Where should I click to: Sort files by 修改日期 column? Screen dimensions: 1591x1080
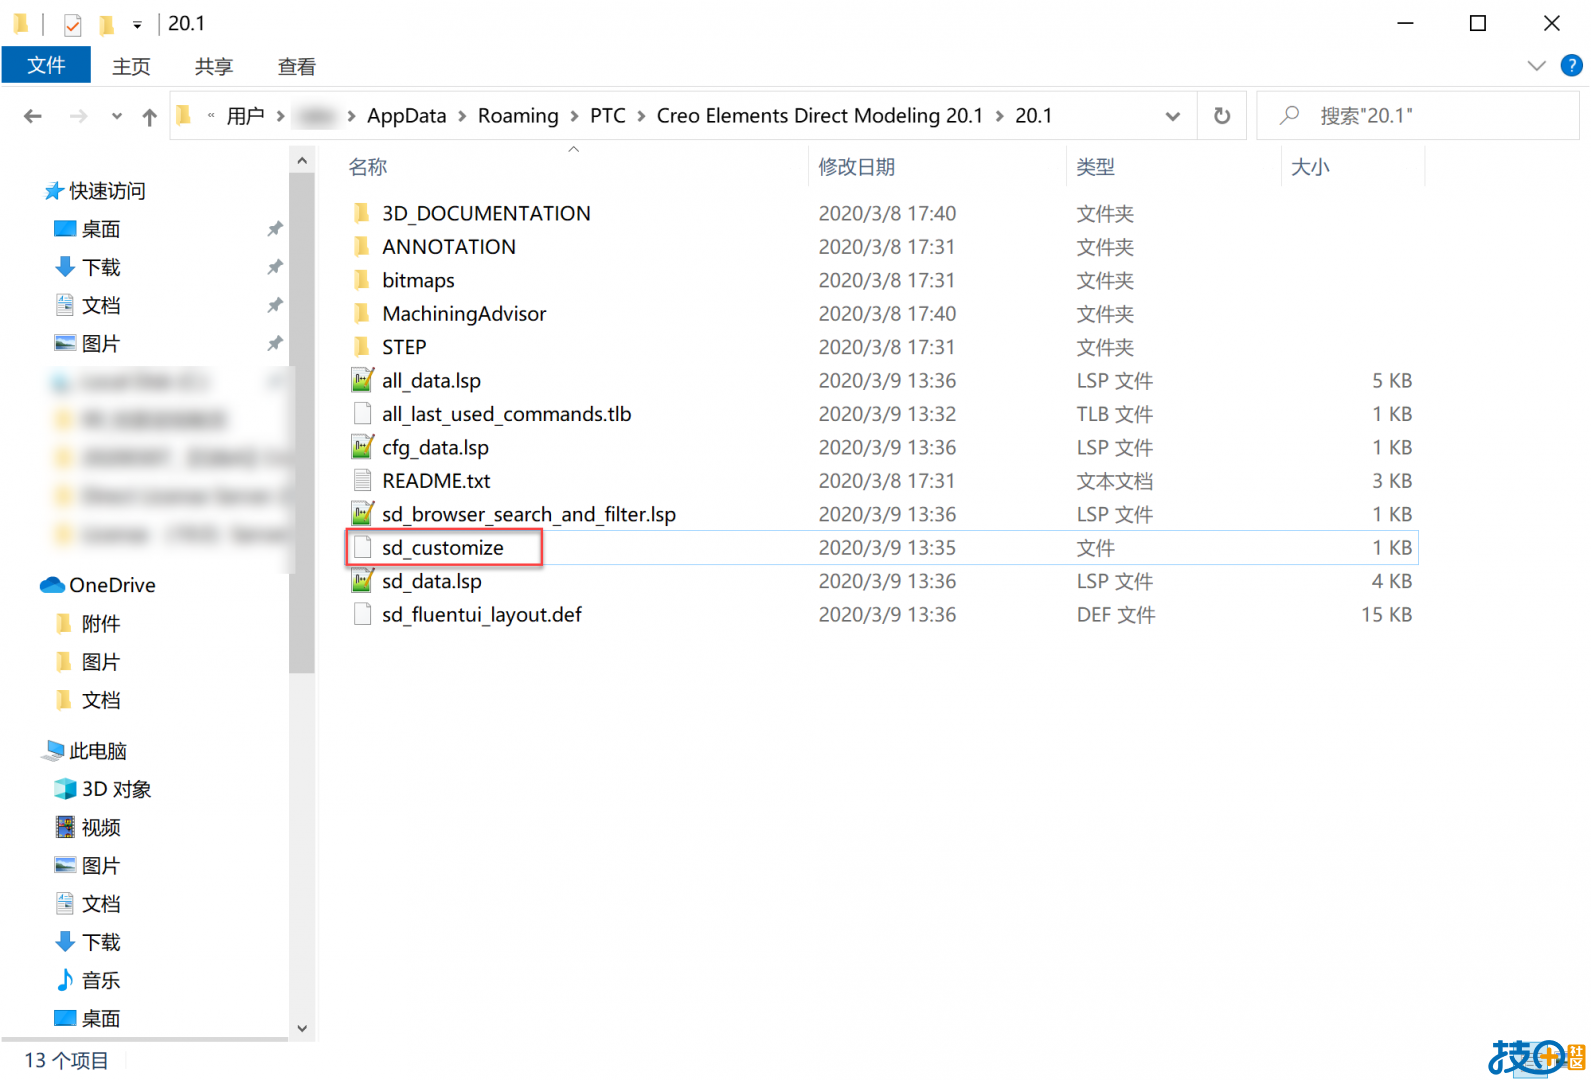[857, 167]
